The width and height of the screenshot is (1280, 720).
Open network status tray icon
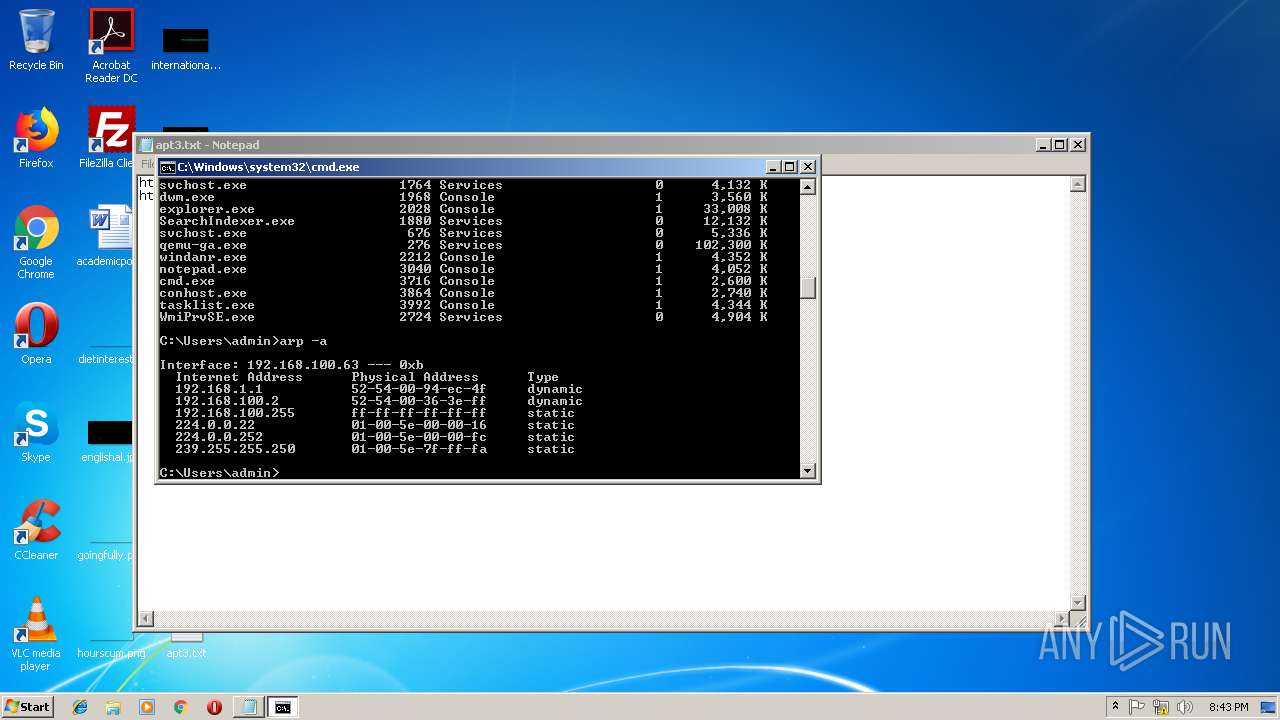[1161, 707]
